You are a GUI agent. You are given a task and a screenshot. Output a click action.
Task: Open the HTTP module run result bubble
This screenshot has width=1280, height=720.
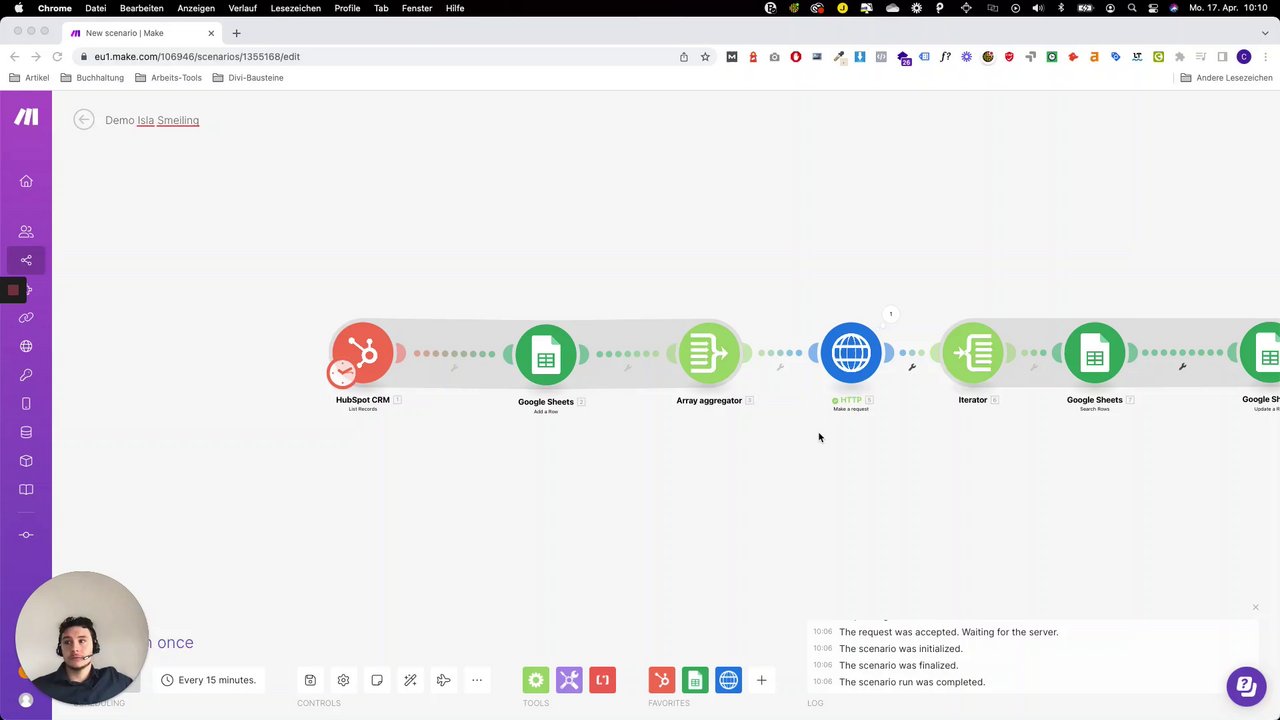(x=891, y=314)
